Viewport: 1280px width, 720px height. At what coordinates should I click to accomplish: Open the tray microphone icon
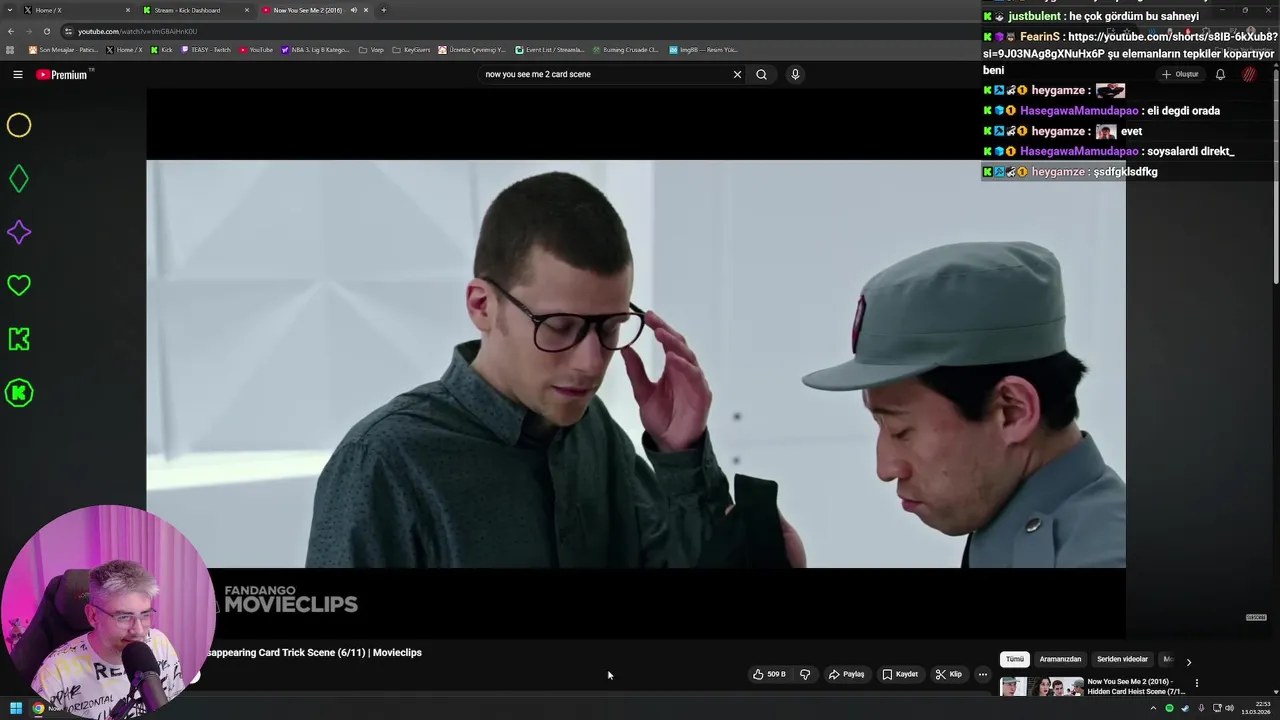pyautogui.click(x=1201, y=708)
